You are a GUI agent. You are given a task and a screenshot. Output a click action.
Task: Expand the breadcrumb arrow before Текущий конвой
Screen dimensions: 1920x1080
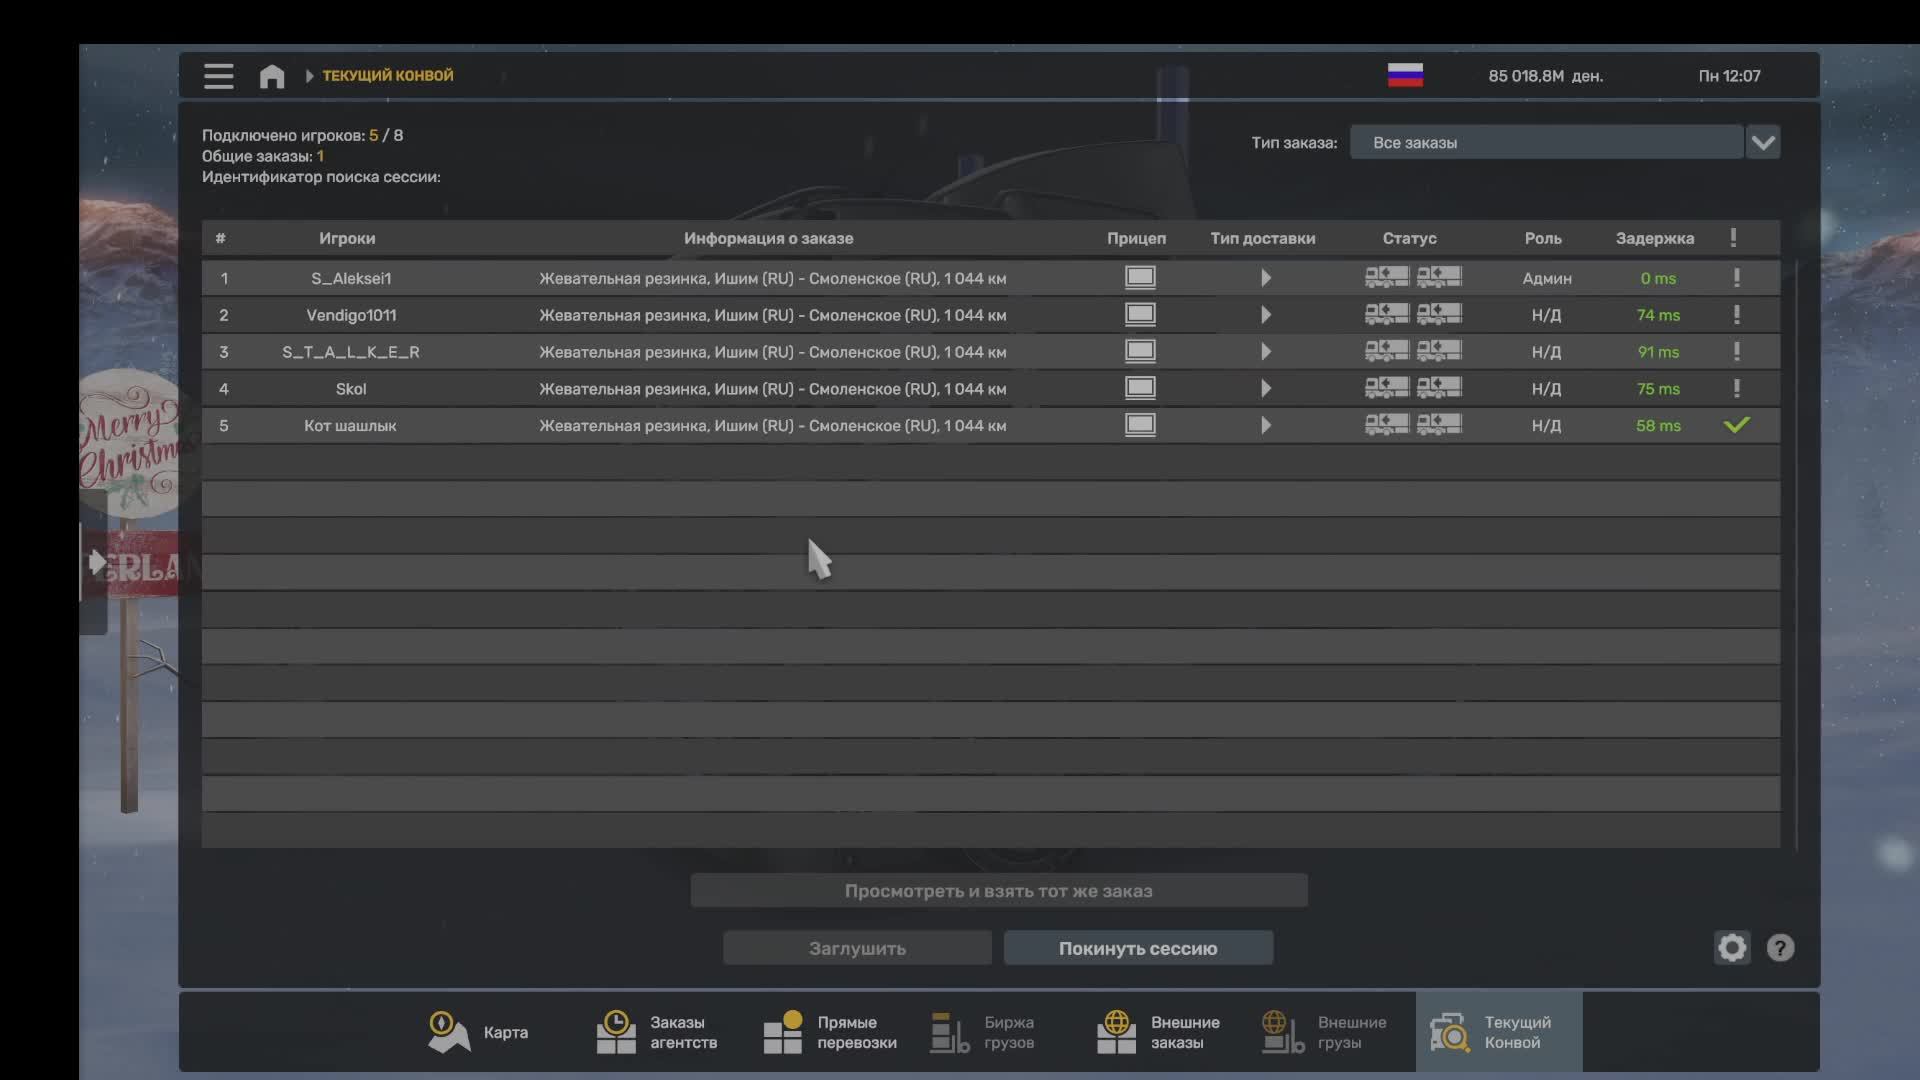[309, 76]
